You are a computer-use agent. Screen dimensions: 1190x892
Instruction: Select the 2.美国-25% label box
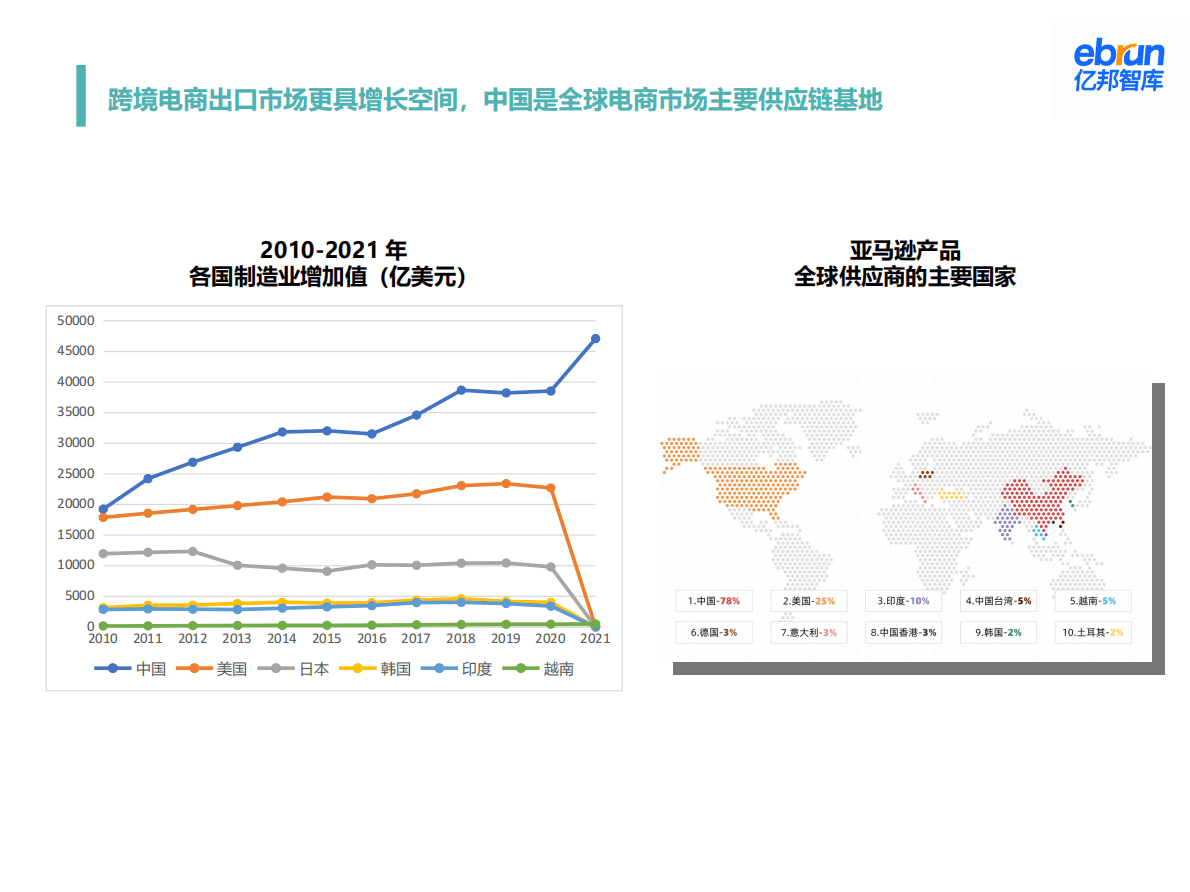(x=808, y=601)
